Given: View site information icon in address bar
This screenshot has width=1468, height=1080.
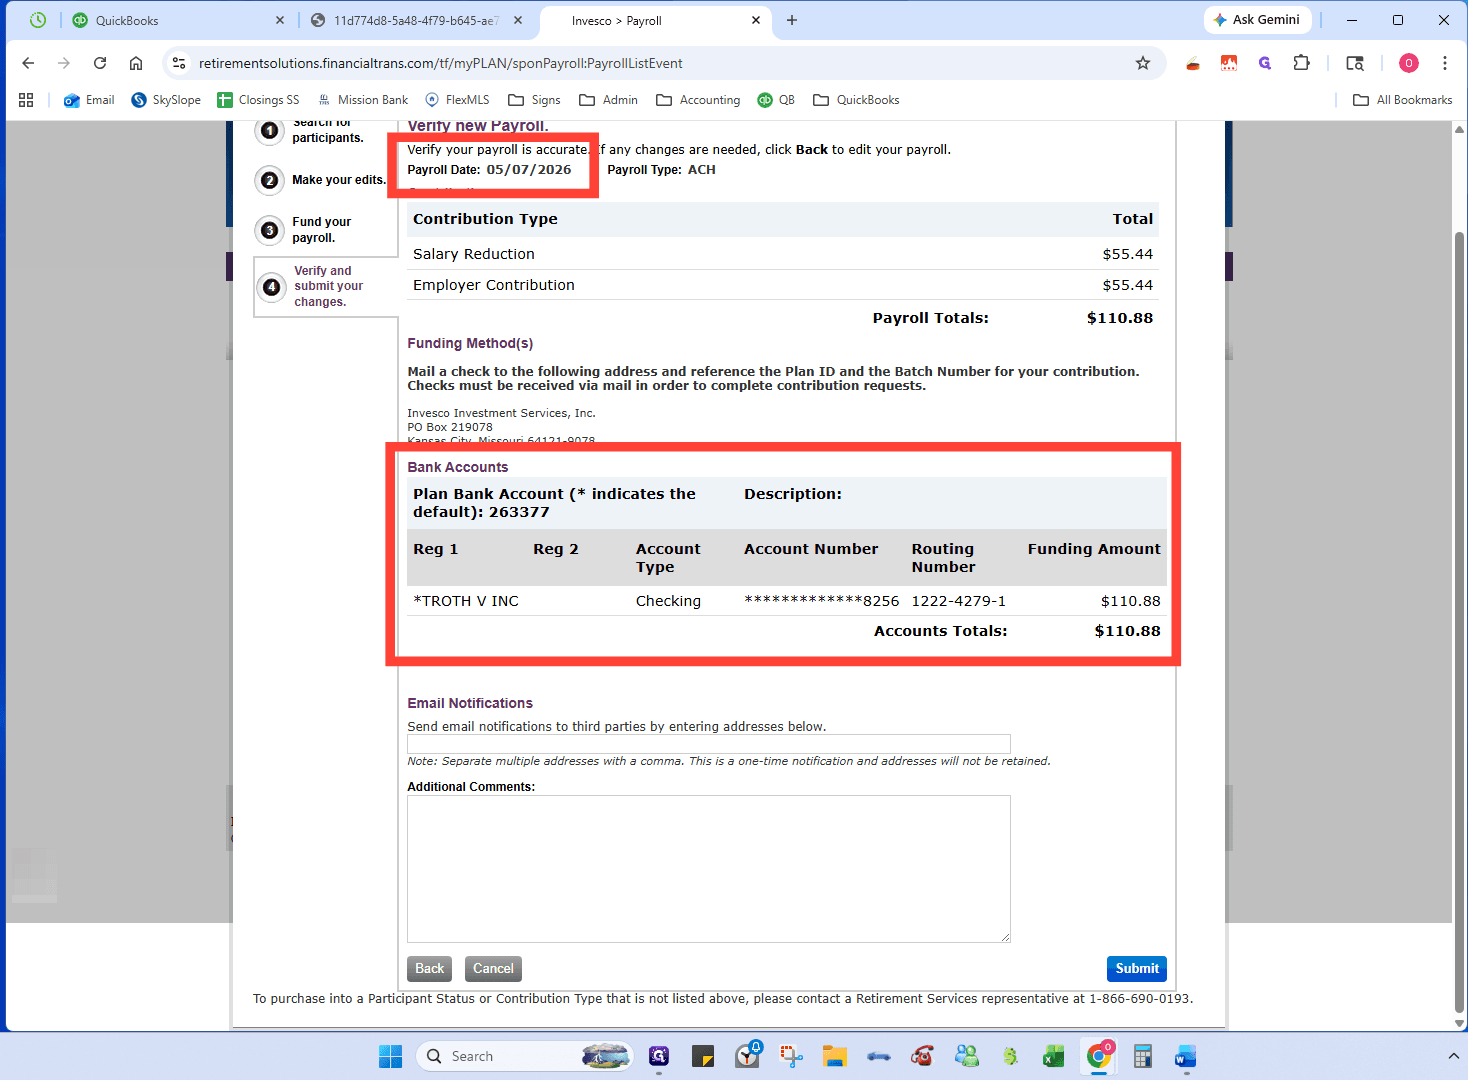Looking at the screenshot, I should pos(179,63).
